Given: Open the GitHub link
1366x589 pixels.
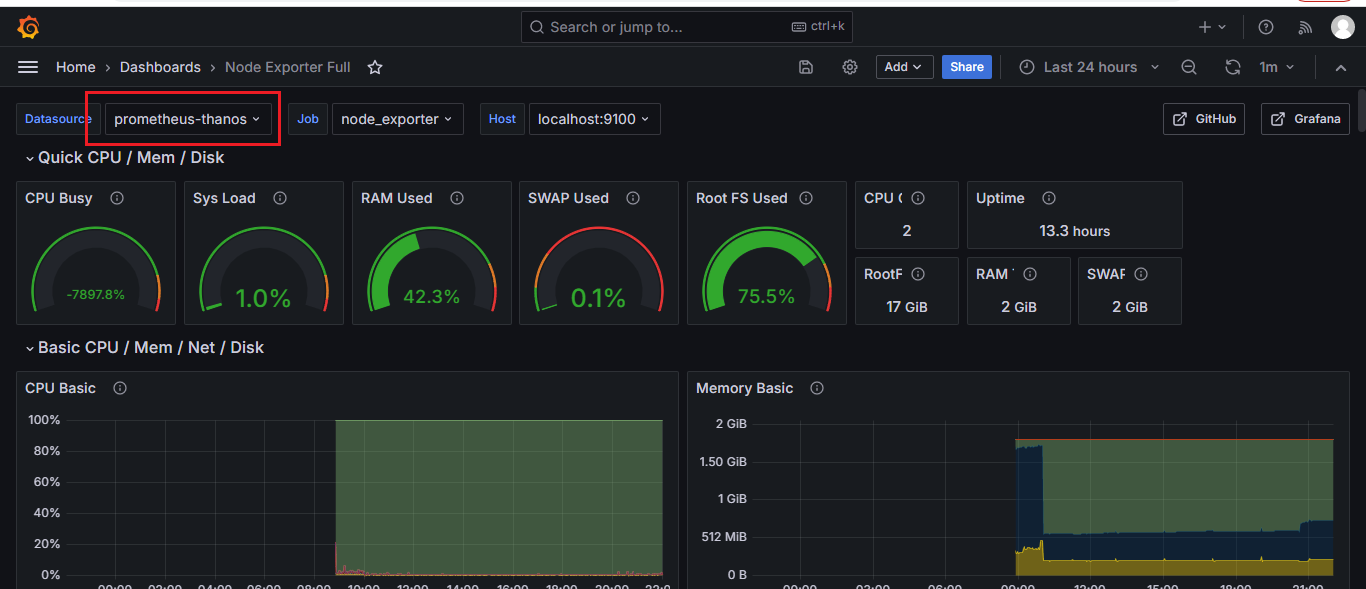Looking at the screenshot, I should (1204, 118).
